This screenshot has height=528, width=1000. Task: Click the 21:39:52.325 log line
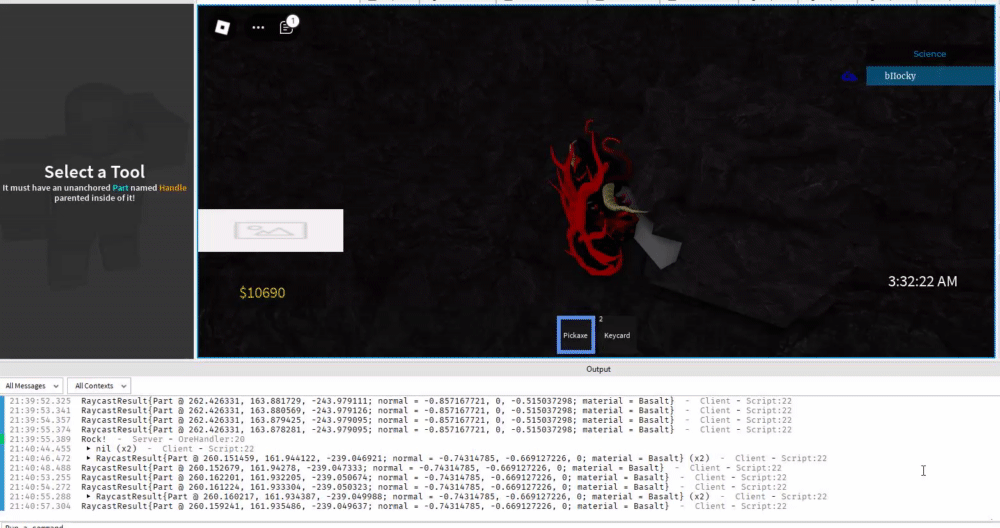click(401, 401)
